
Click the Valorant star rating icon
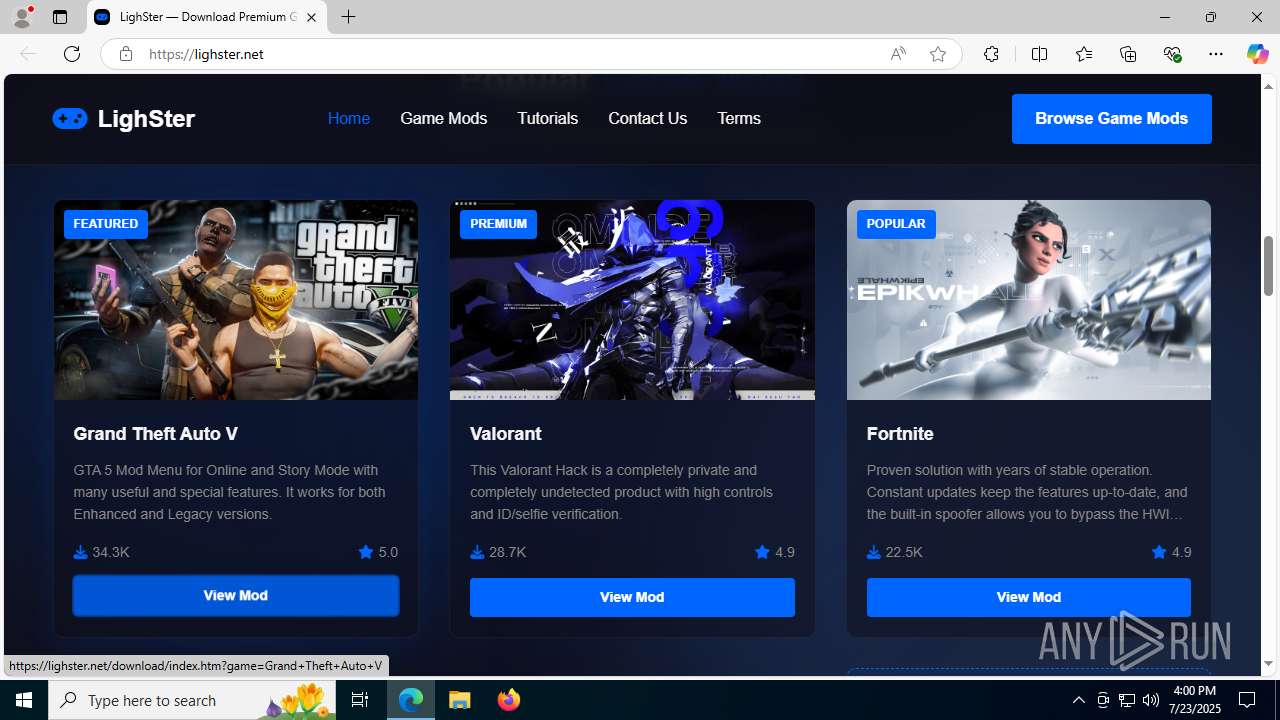click(762, 552)
